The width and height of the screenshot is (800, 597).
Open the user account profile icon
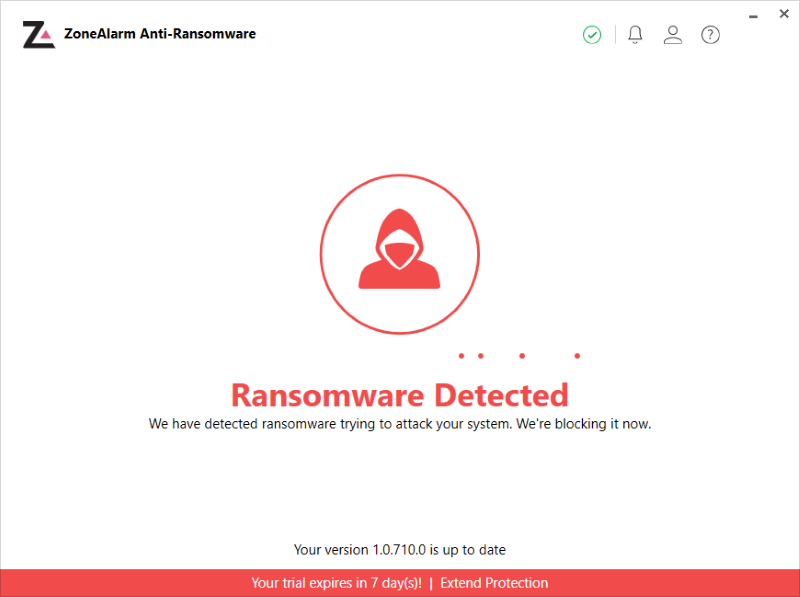tap(673, 35)
